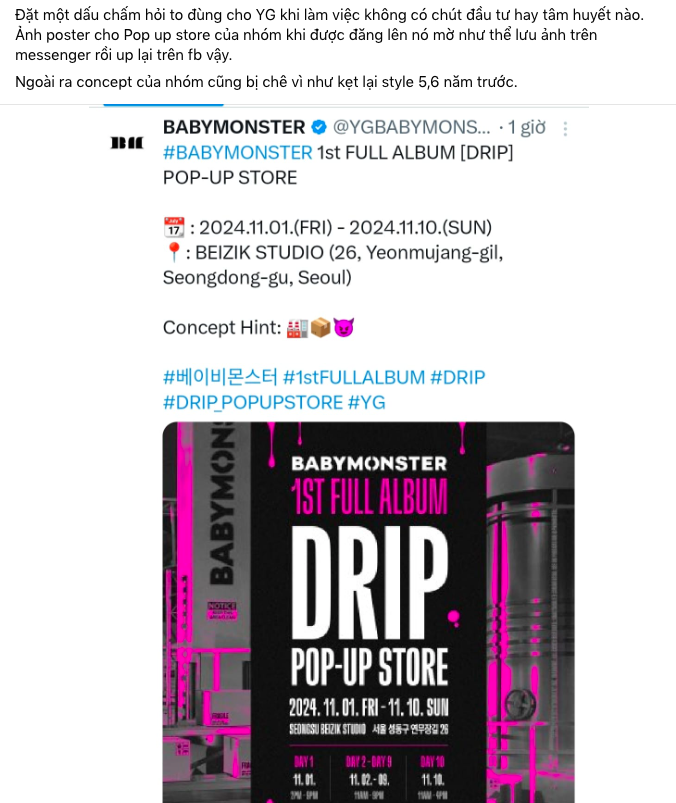
Task: Open the #베이비몬스터 hashtag
Action: tap(220, 377)
